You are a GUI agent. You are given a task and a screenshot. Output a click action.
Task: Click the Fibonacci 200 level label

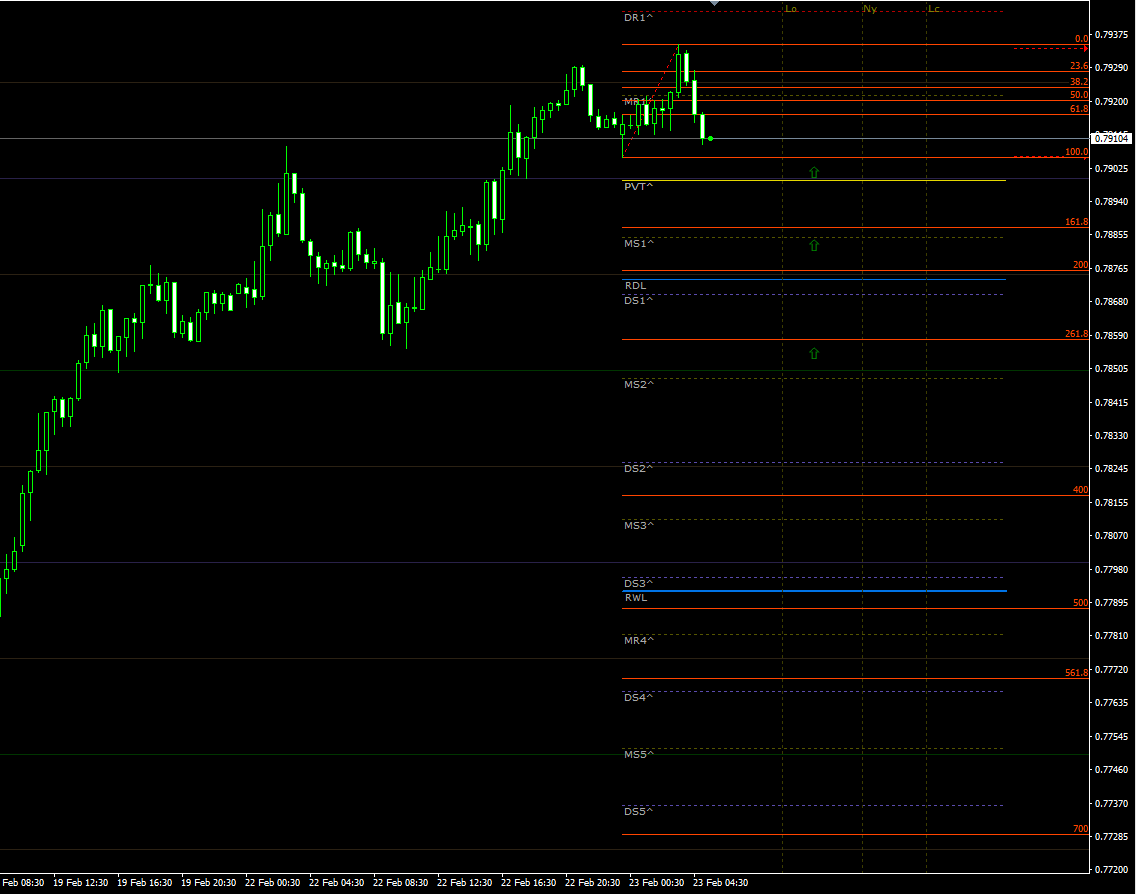[x=1080, y=264]
